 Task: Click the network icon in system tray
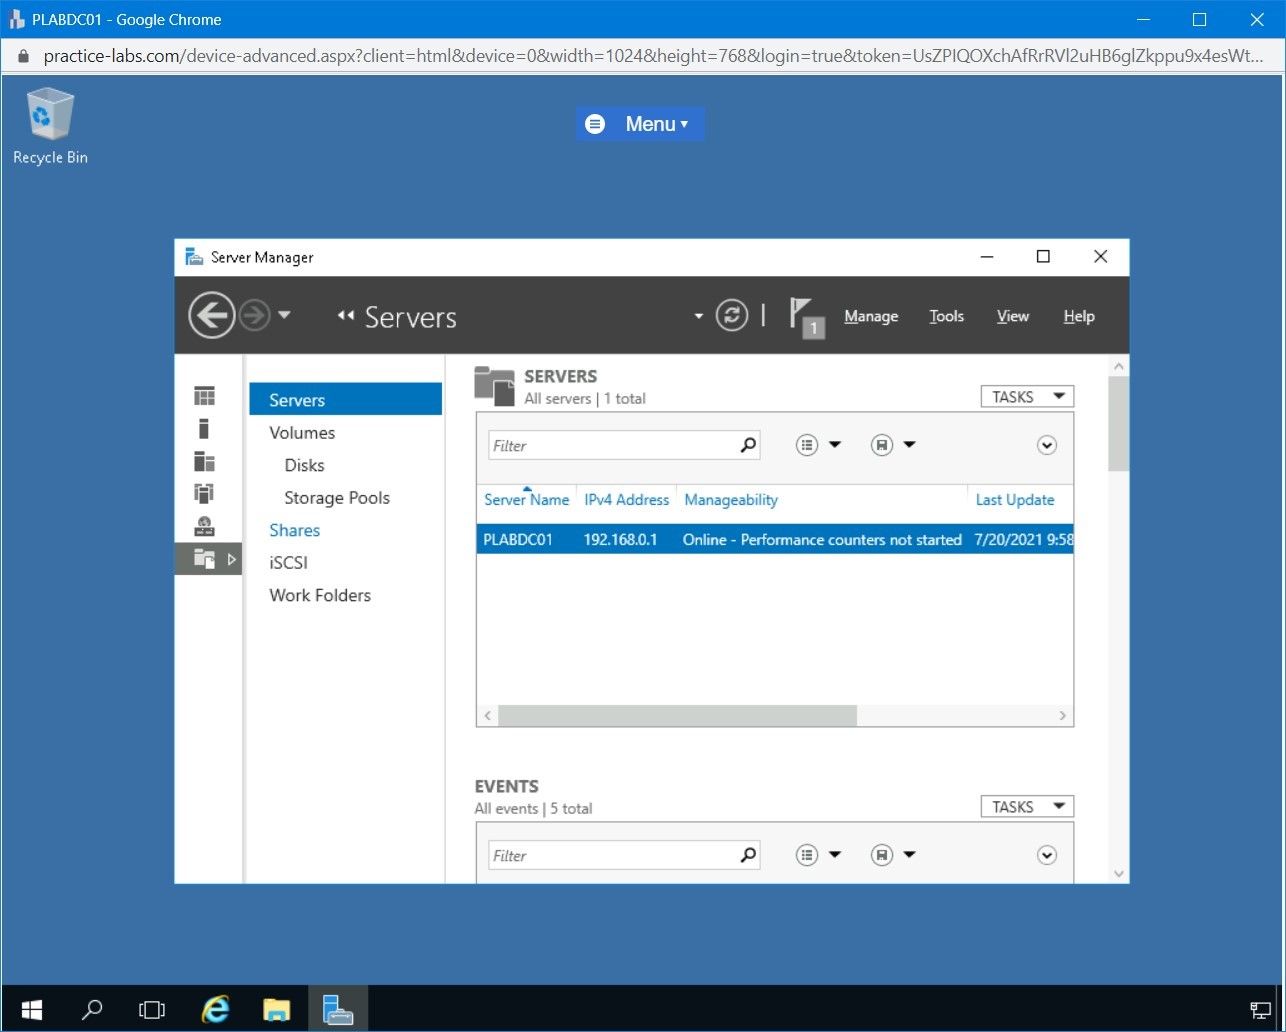[1261, 1010]
